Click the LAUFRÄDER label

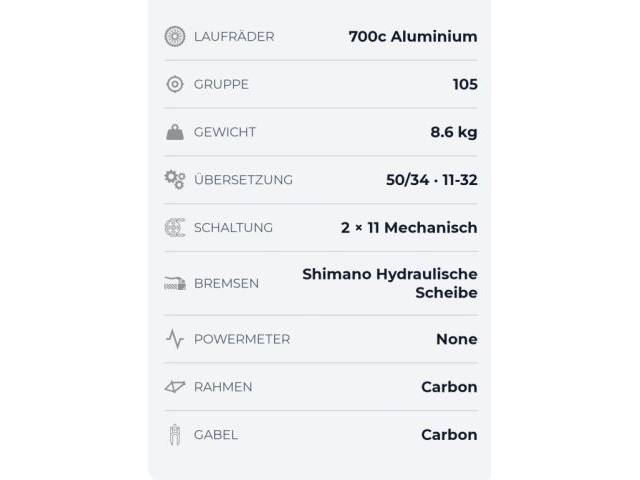(x=234, y=36)
